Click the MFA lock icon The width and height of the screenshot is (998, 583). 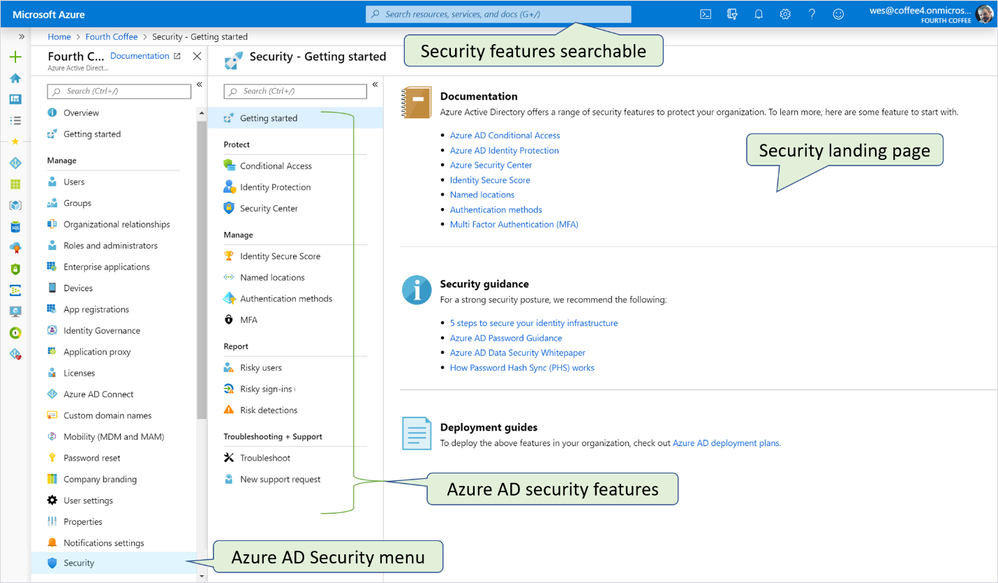pyautogui.click(x=229, y=320)
